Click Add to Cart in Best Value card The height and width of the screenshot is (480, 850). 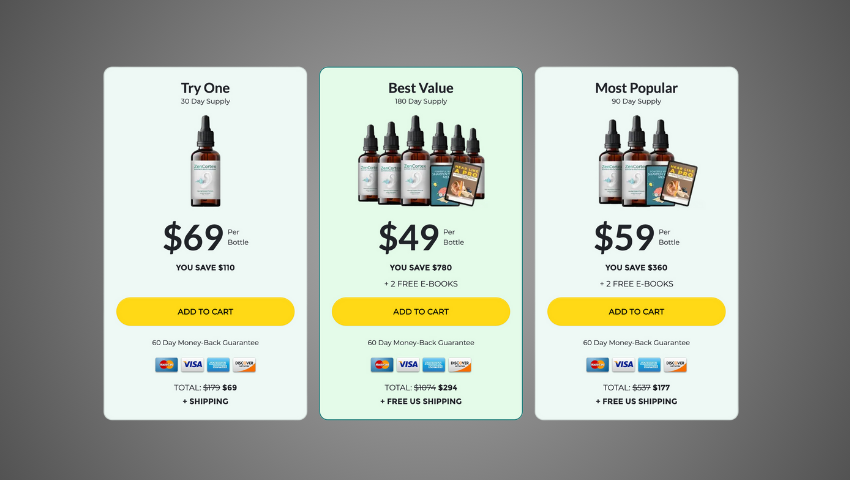(421, 311)
